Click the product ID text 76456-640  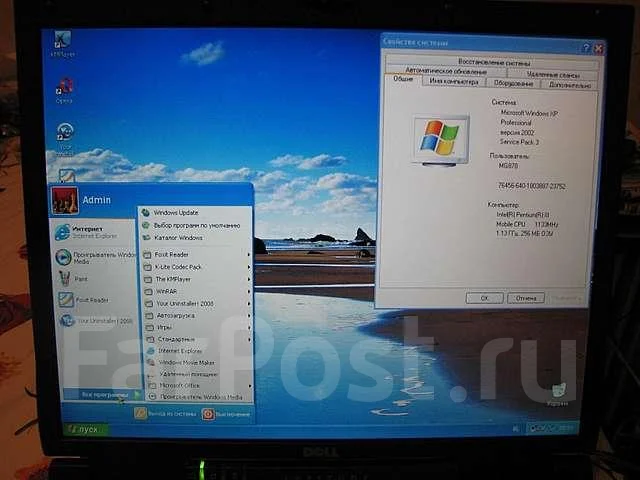click(531, 186)
